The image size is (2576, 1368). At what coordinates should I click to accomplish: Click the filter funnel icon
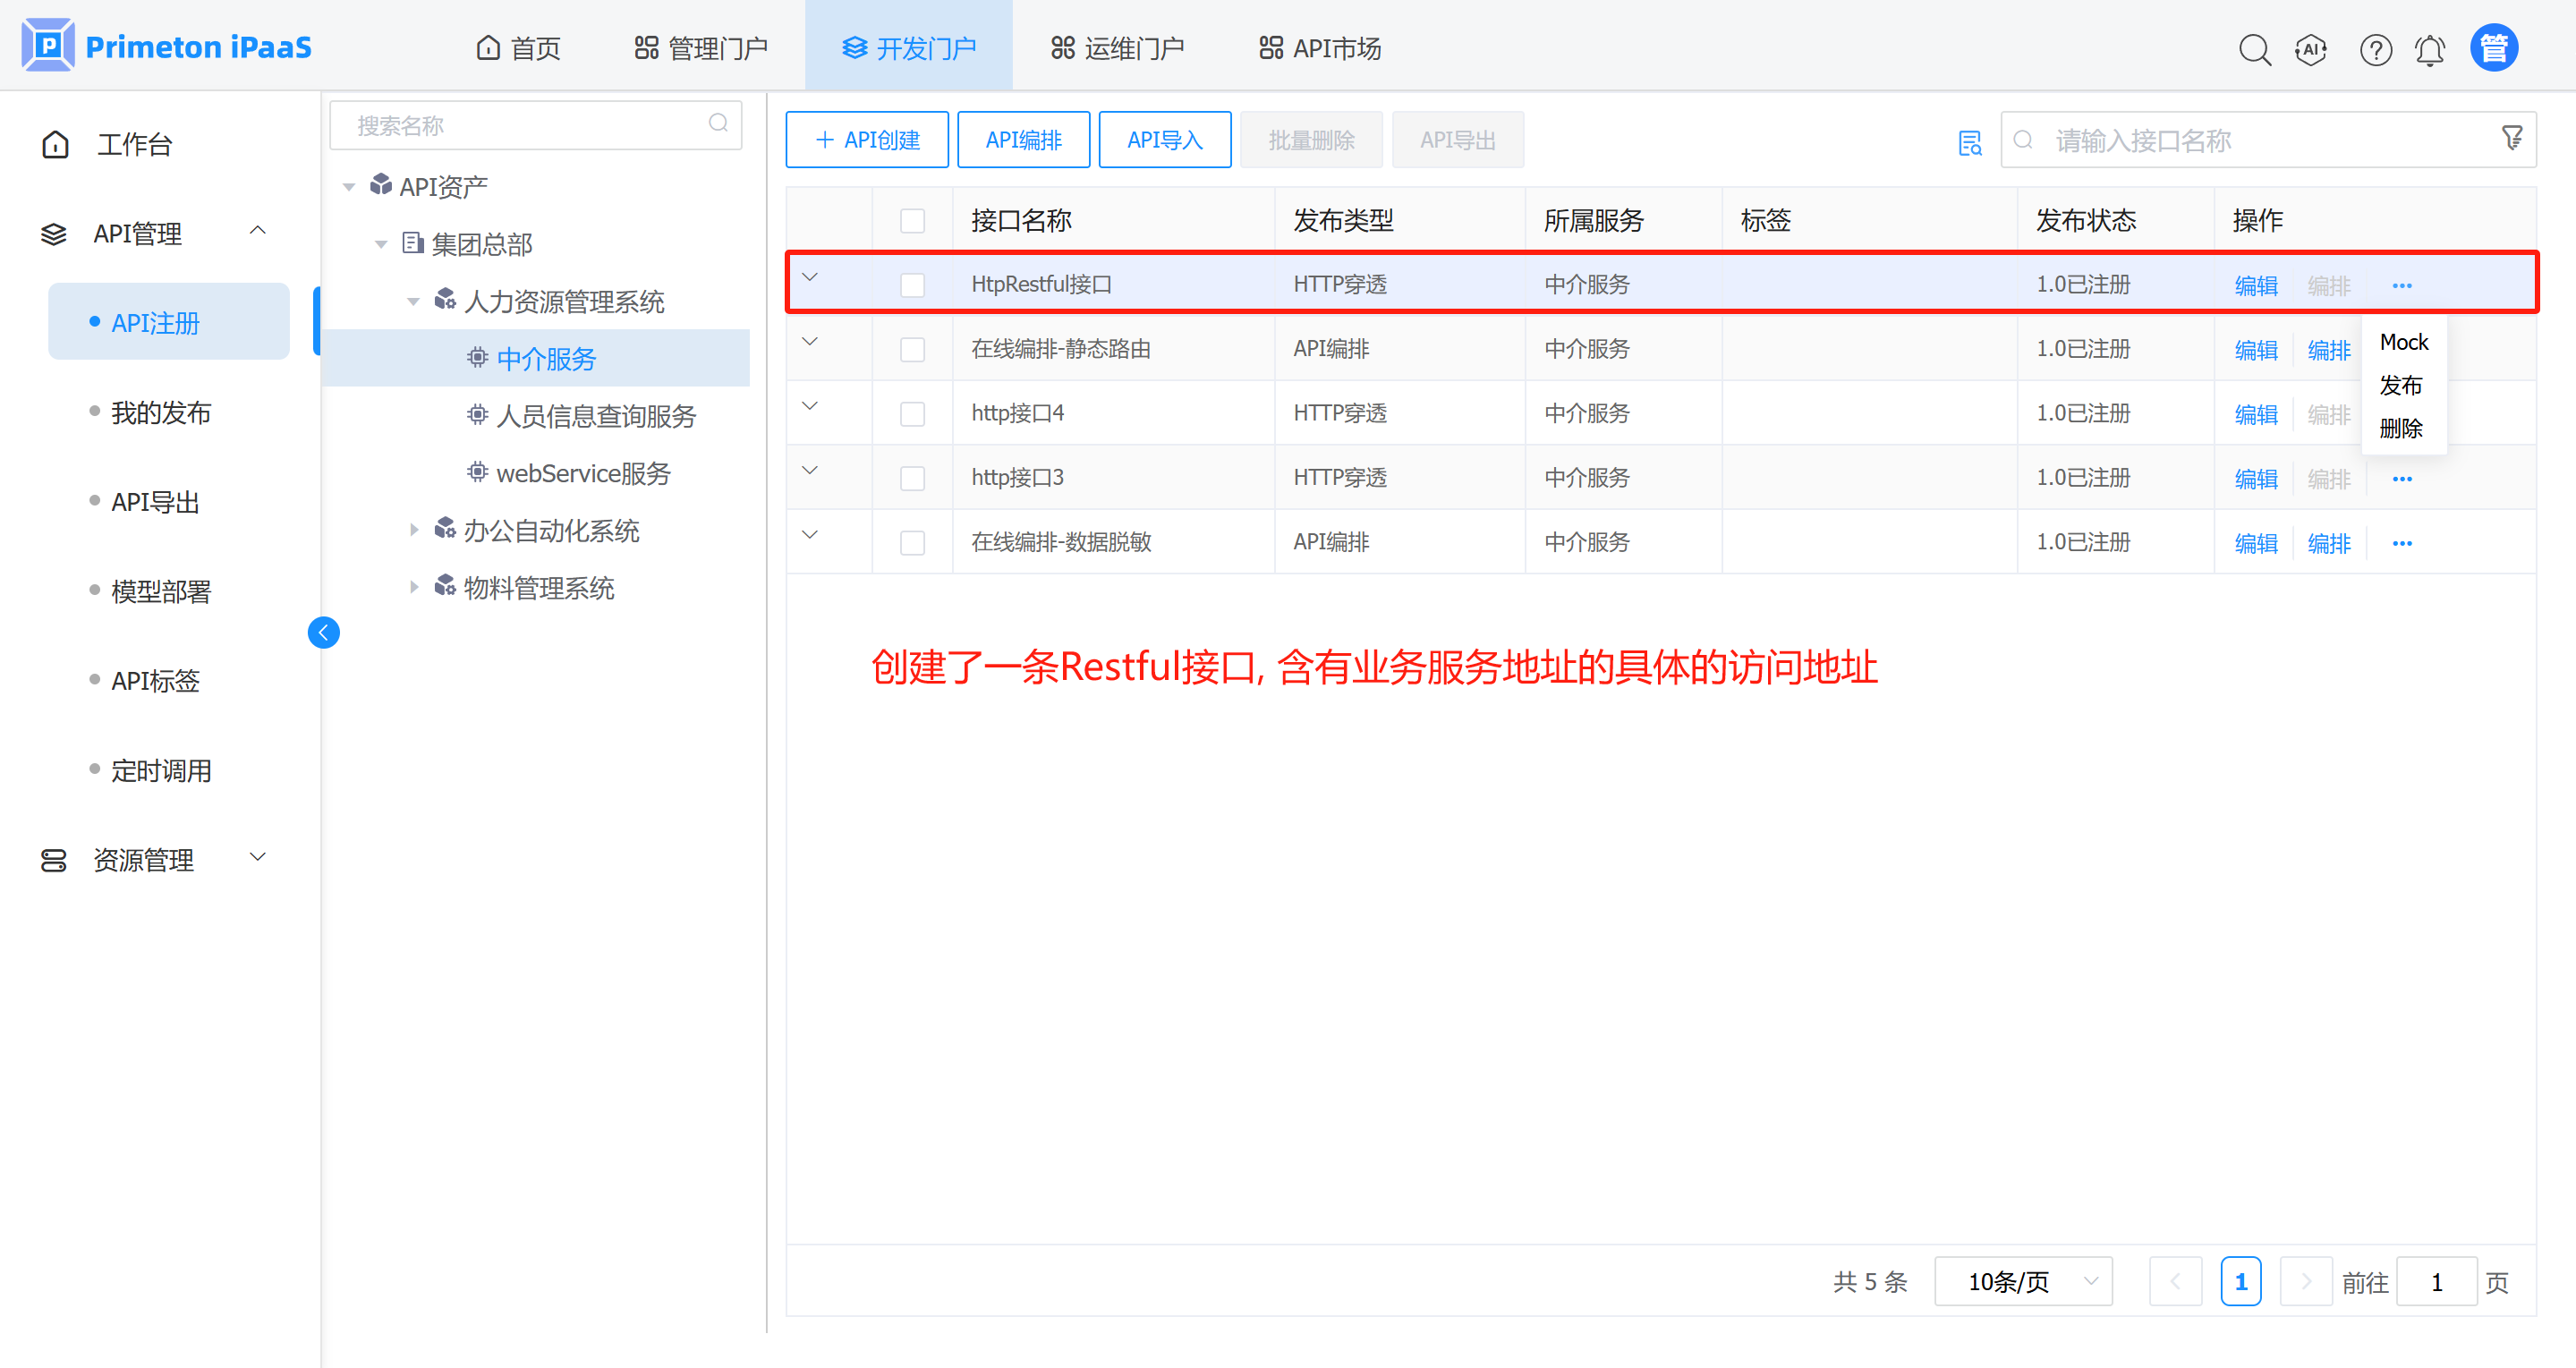2511,138
